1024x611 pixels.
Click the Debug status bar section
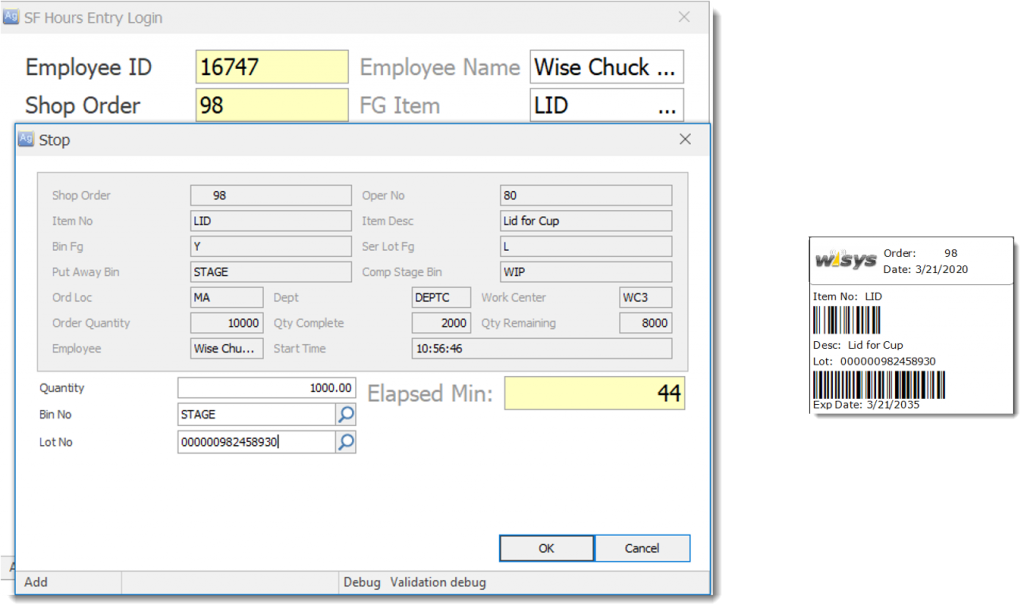362,582
